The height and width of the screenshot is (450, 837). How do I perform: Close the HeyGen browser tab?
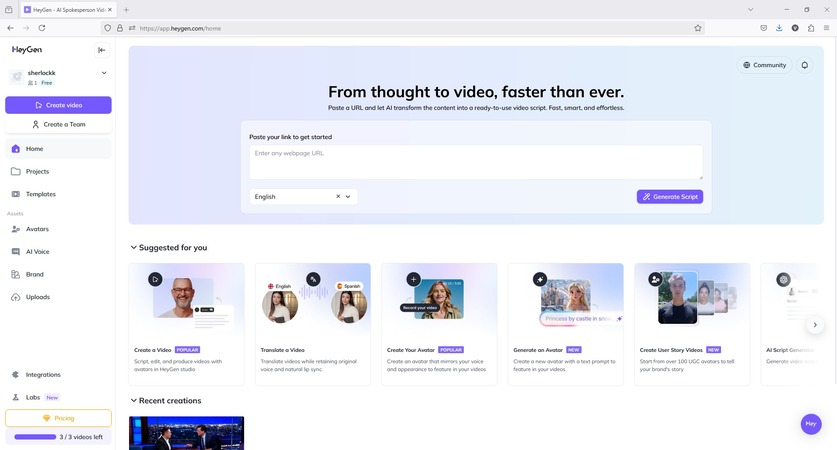(110, 10)
